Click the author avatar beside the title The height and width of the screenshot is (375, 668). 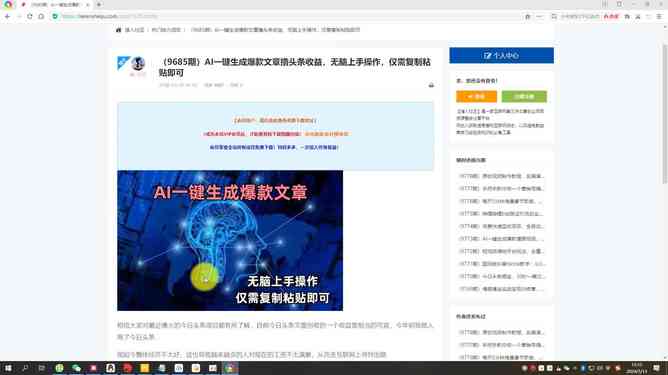tap(138, 64)
